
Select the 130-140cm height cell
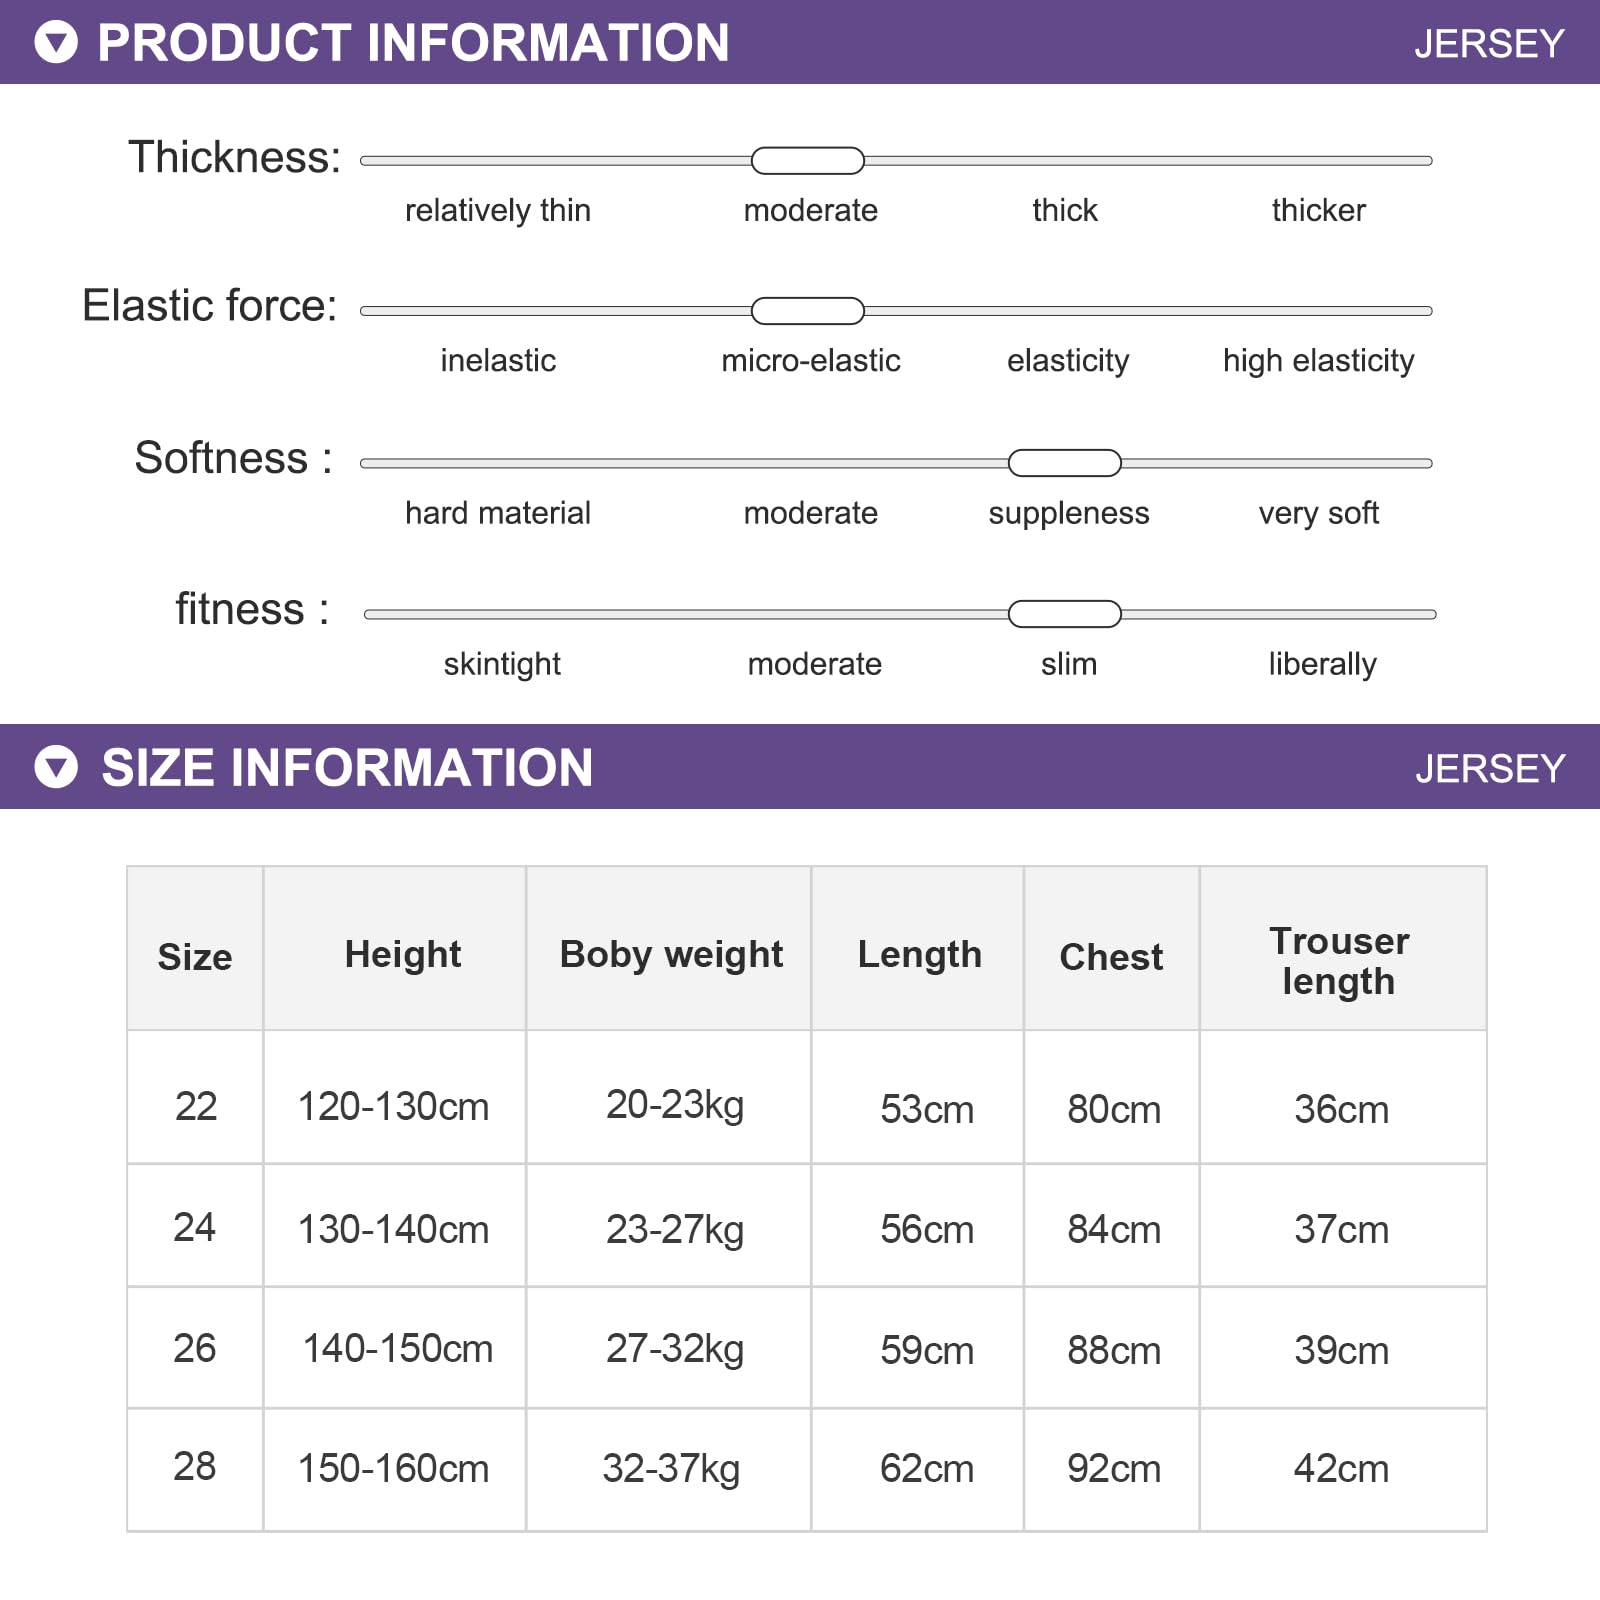pos(394,1226)
